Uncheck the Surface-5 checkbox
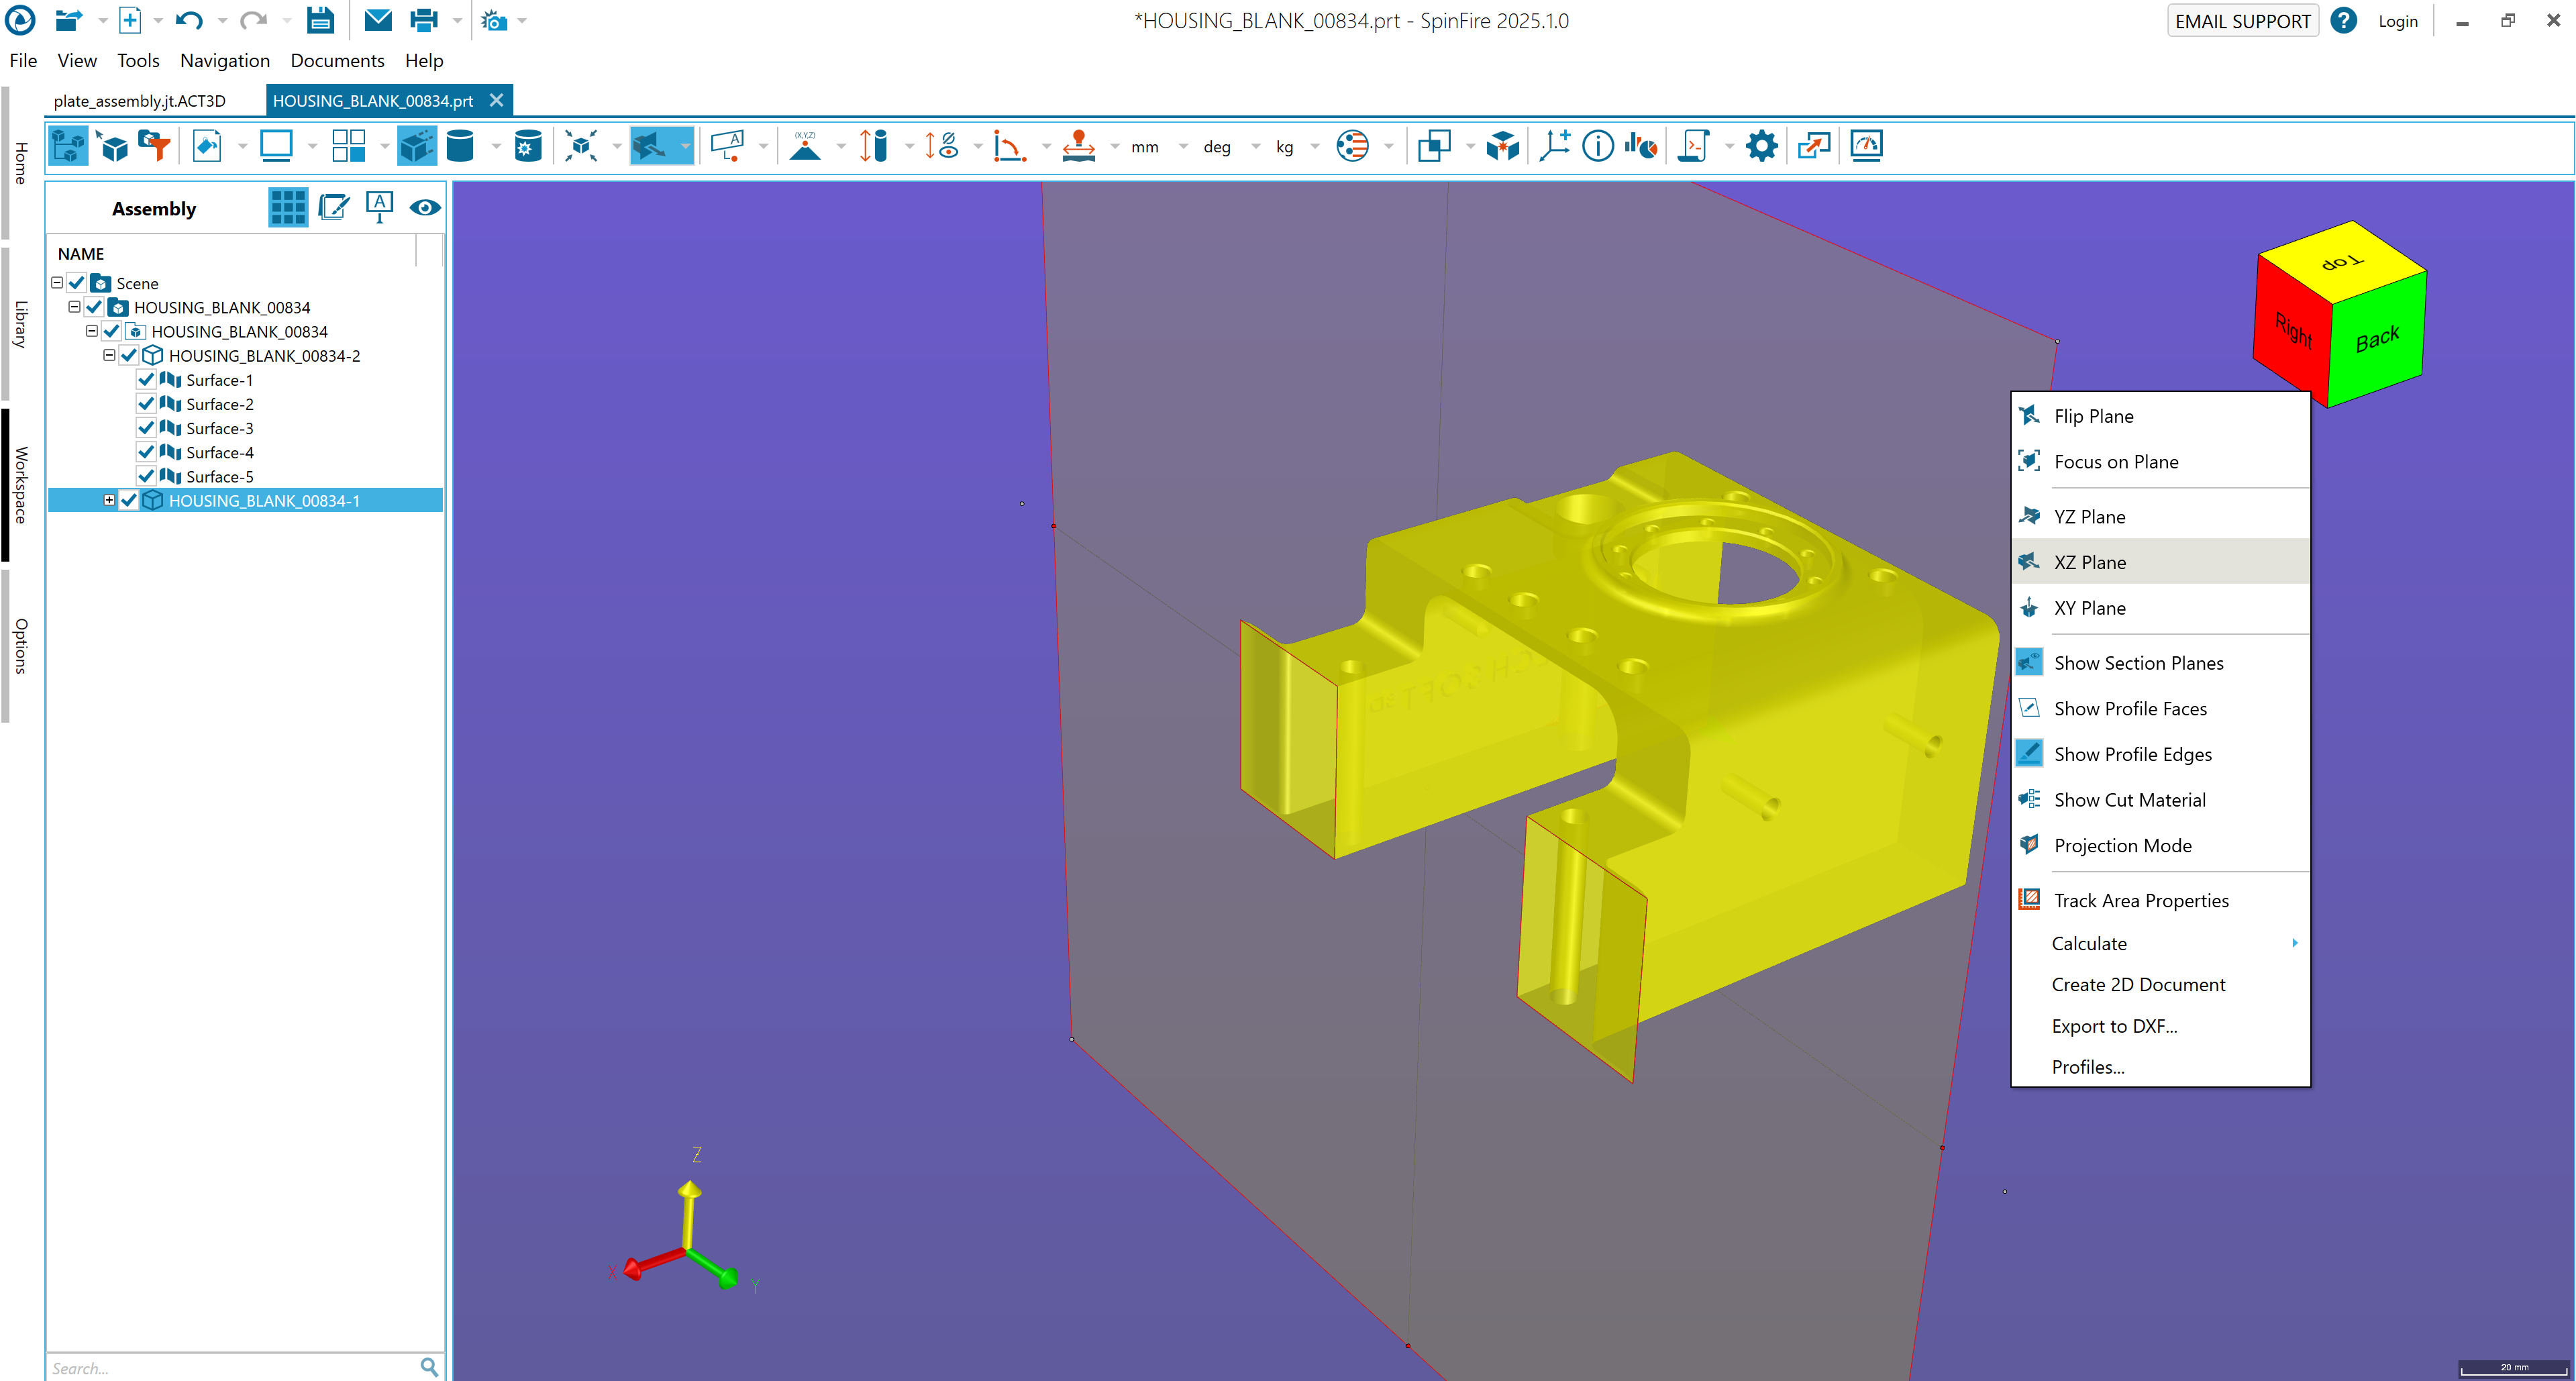Image resolution: width=2576 pixels, height=1381 pixels. click(x=146, y=476)
